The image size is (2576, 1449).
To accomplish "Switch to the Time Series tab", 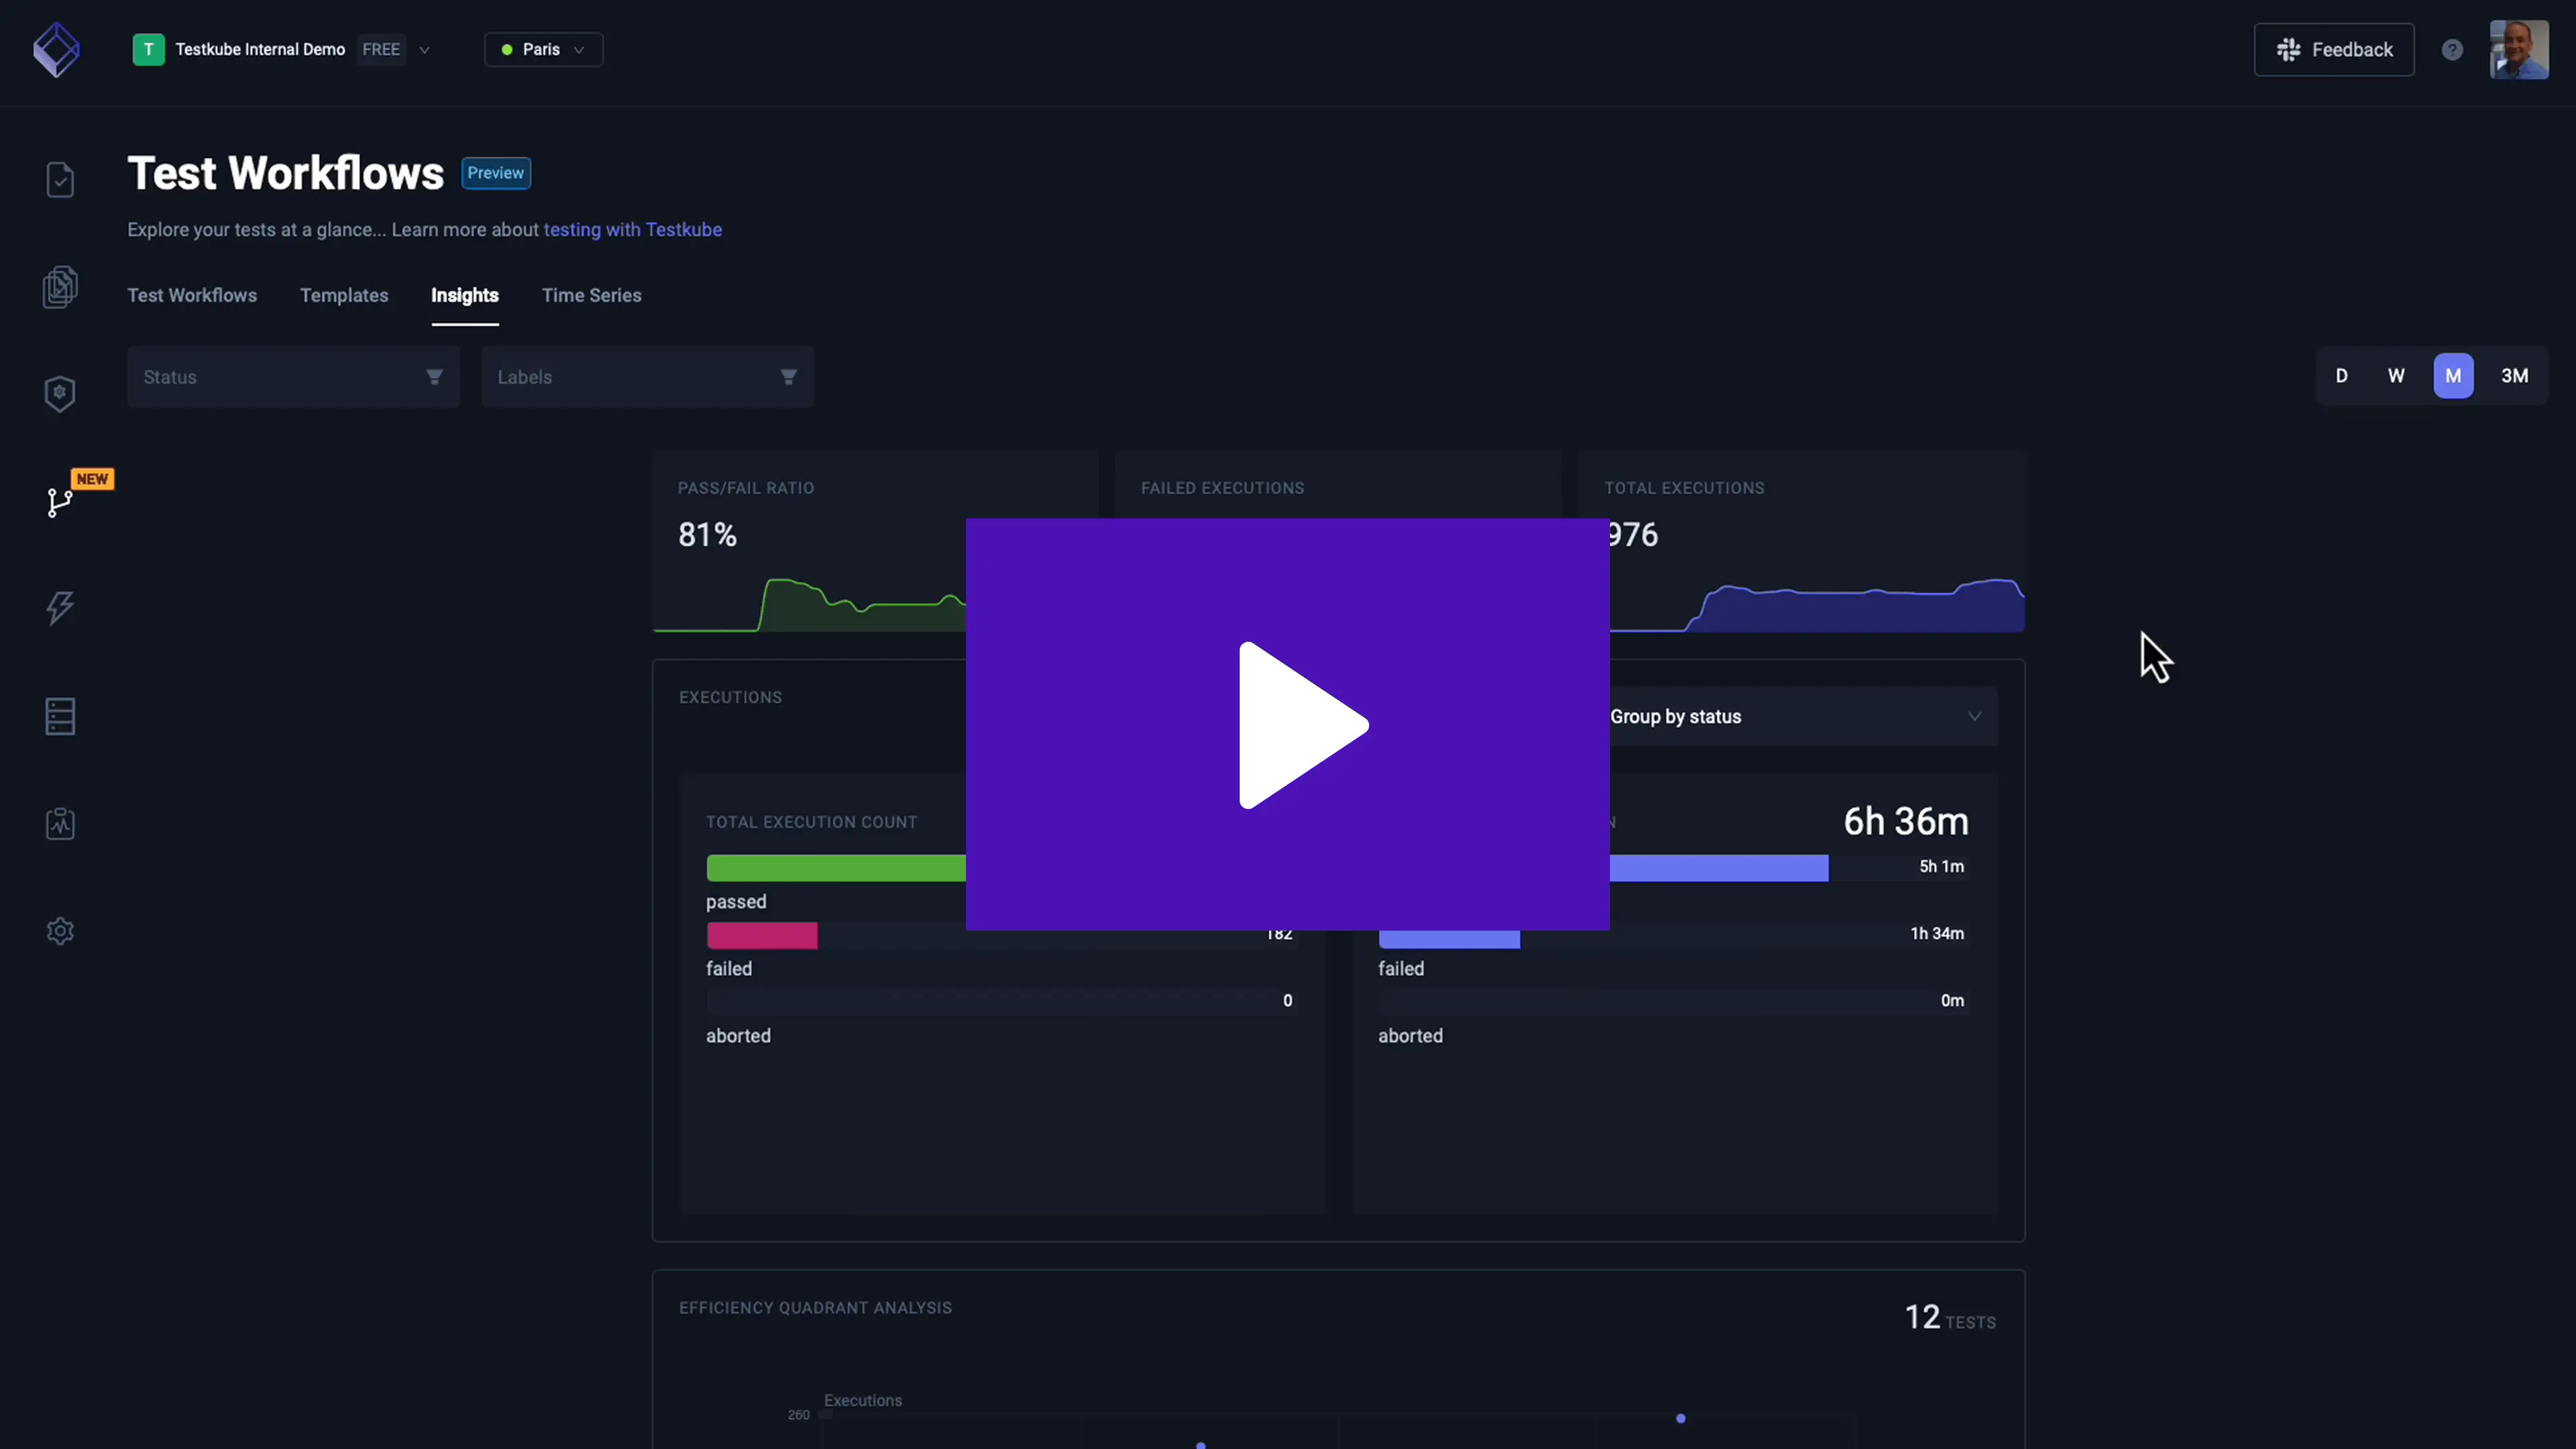I will point(591,295).
